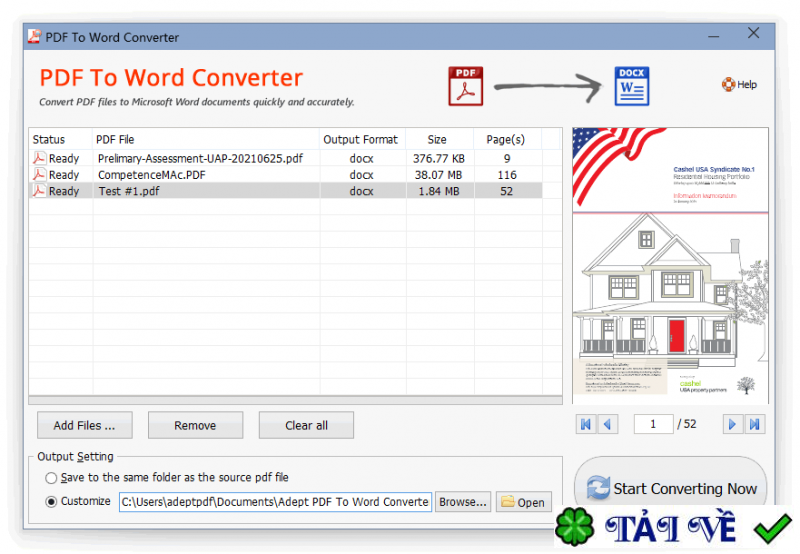800x554 pixels.
Task: Click page count 9 cell
Action: point(507,159)
